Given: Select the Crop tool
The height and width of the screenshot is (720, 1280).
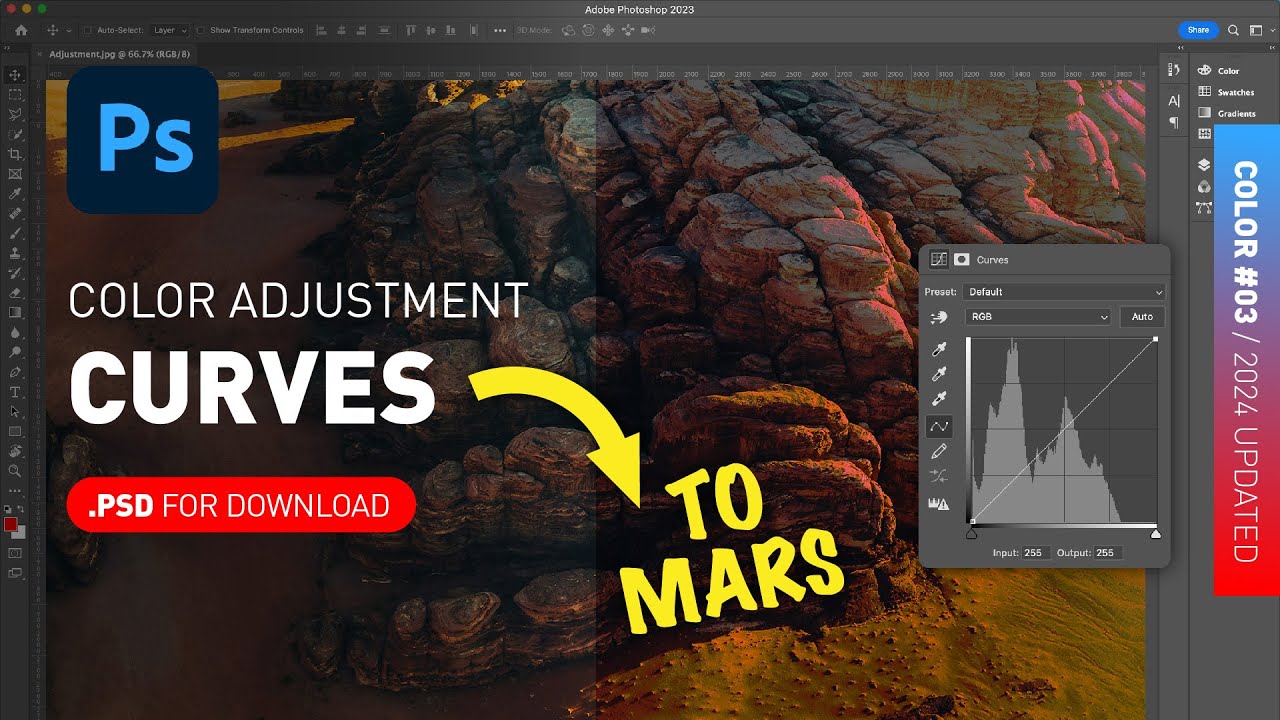Looking at the screenshot, I should 15,153.
